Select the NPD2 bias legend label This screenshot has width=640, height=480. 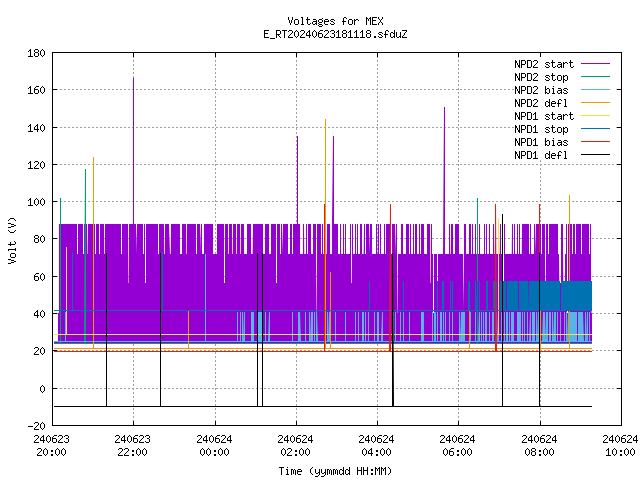(541, 90)
